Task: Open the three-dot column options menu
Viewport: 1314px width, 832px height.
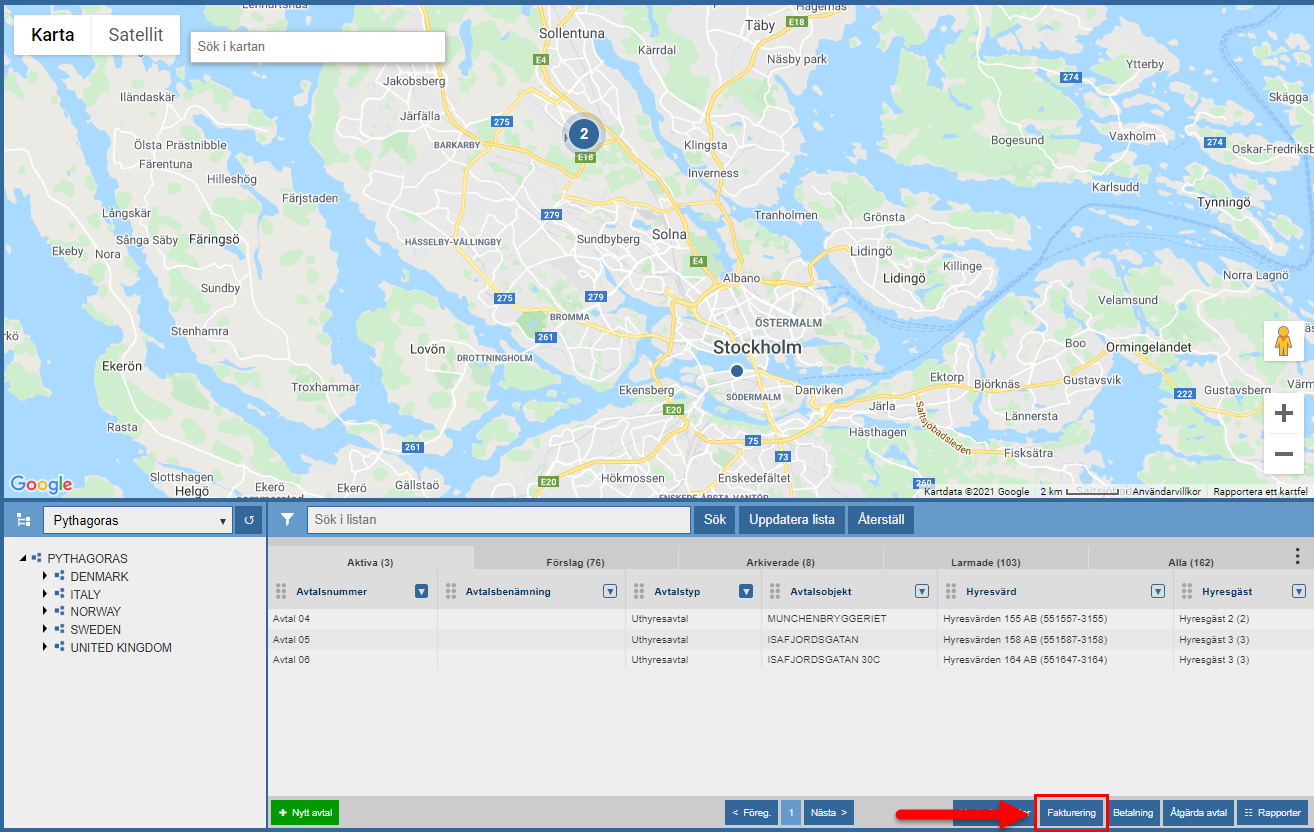Action: pos(1297,557)
